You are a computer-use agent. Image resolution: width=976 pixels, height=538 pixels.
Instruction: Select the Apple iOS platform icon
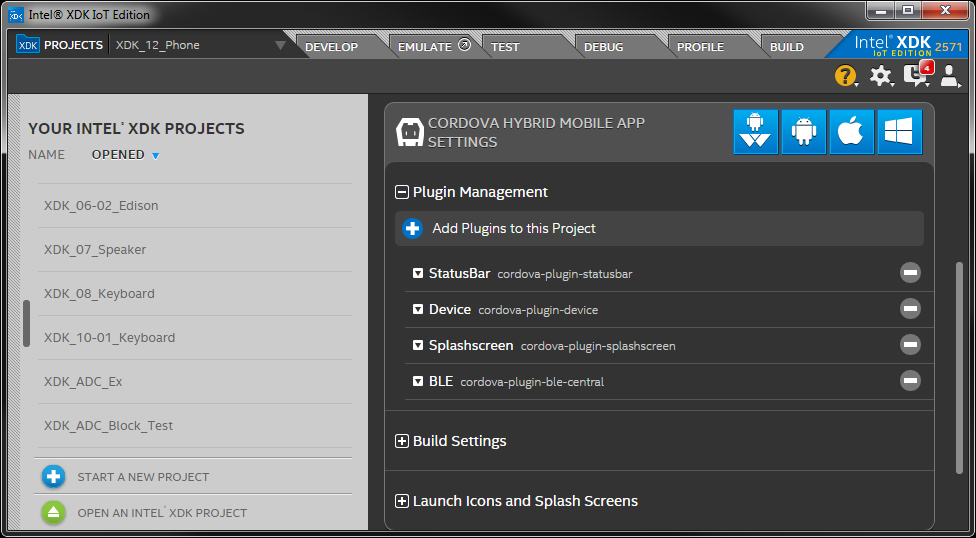(x=852, y=132)
